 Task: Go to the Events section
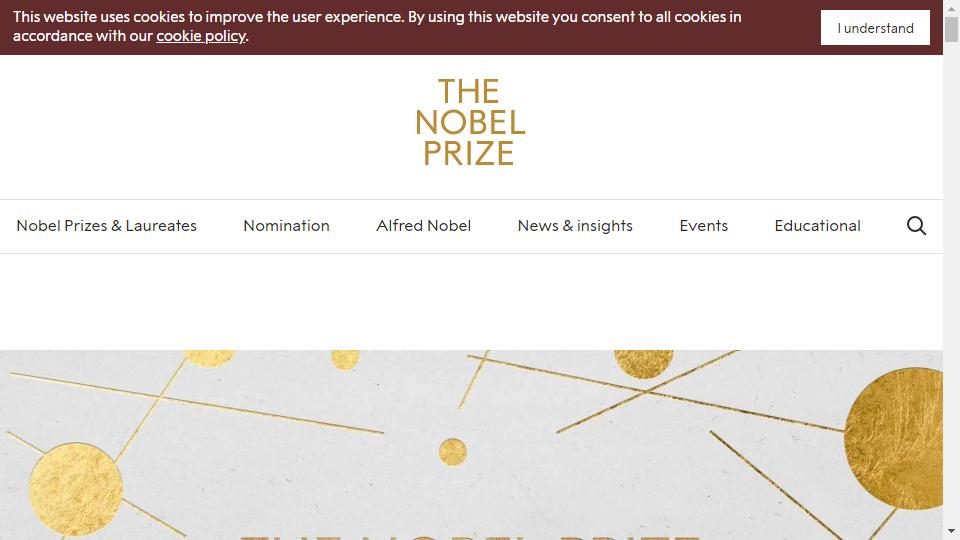(703, 226)
